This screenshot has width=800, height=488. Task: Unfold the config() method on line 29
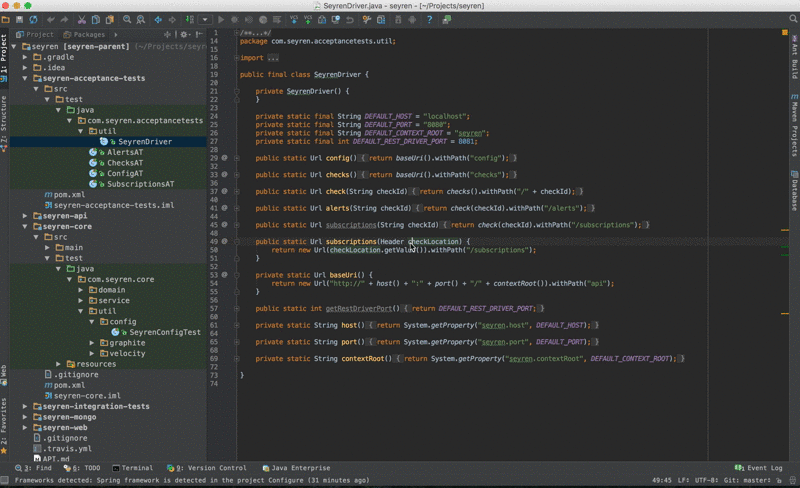[x=237, y=158]
